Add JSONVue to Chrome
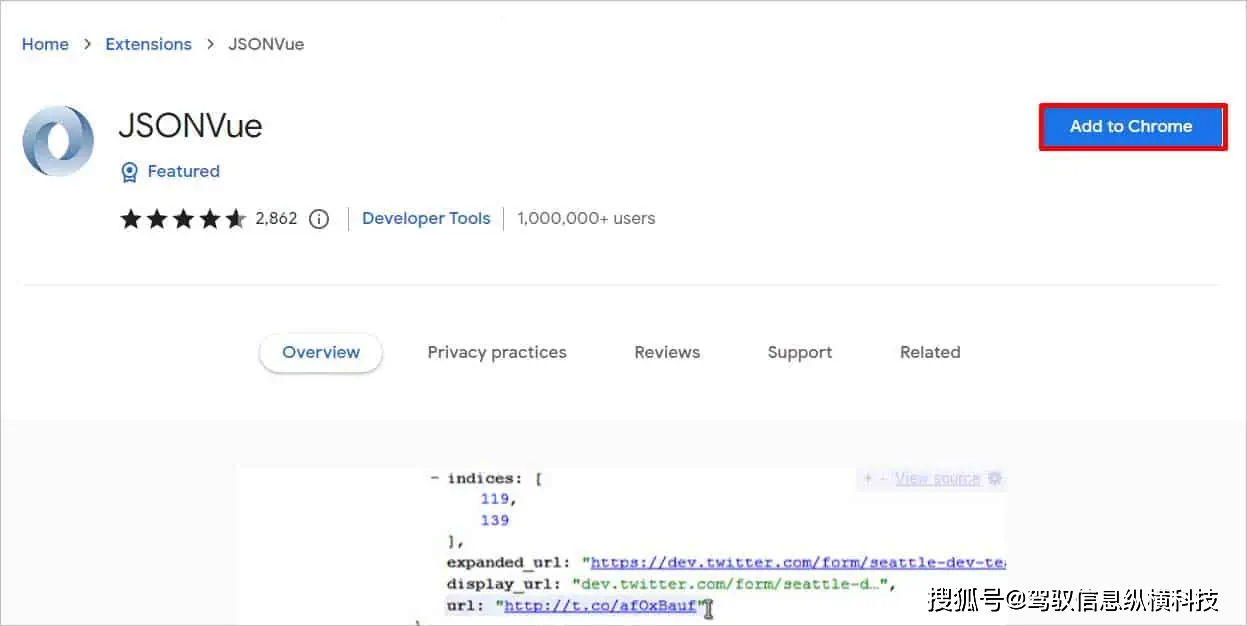Viewport: 1247px width, 626px height. 1131,127
